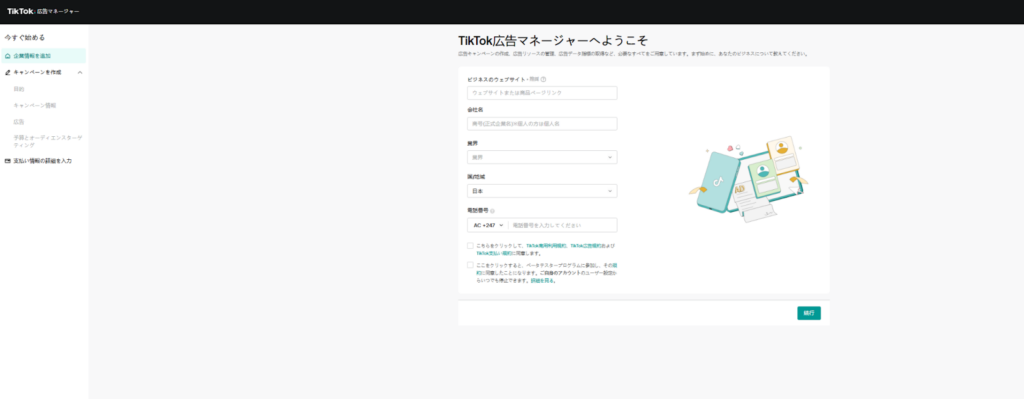The height and width of the screenshot is (399, 1024).
Task: Open the AC +247 country code dropdown
Action: coord(488,225)
